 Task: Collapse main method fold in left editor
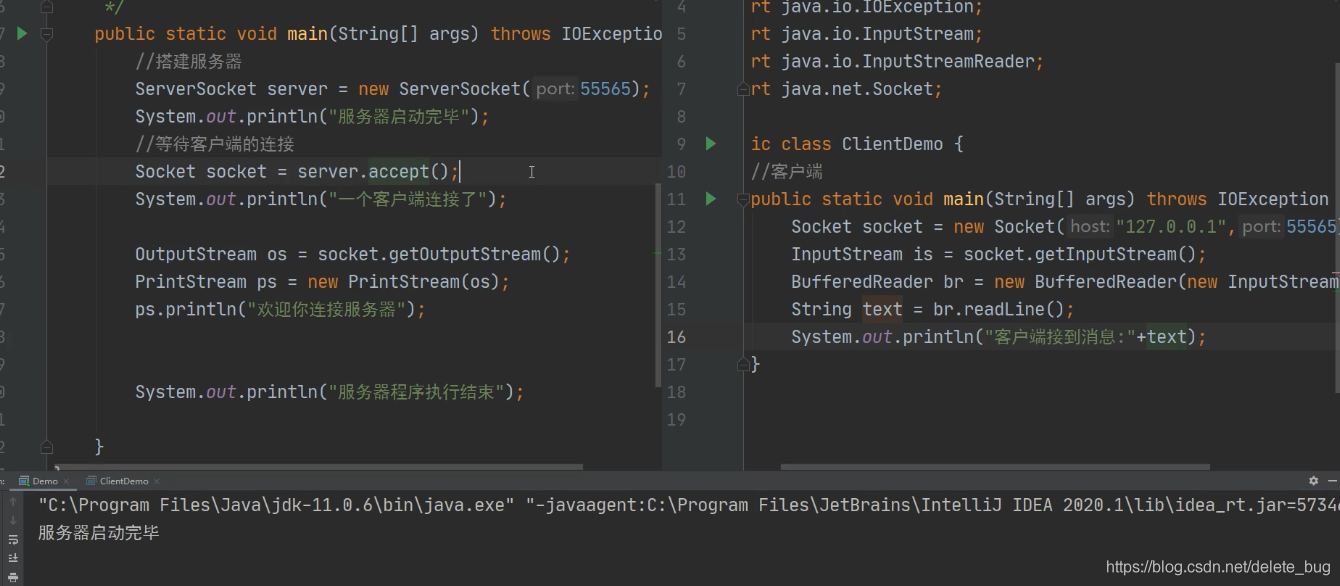pos(46,33)
